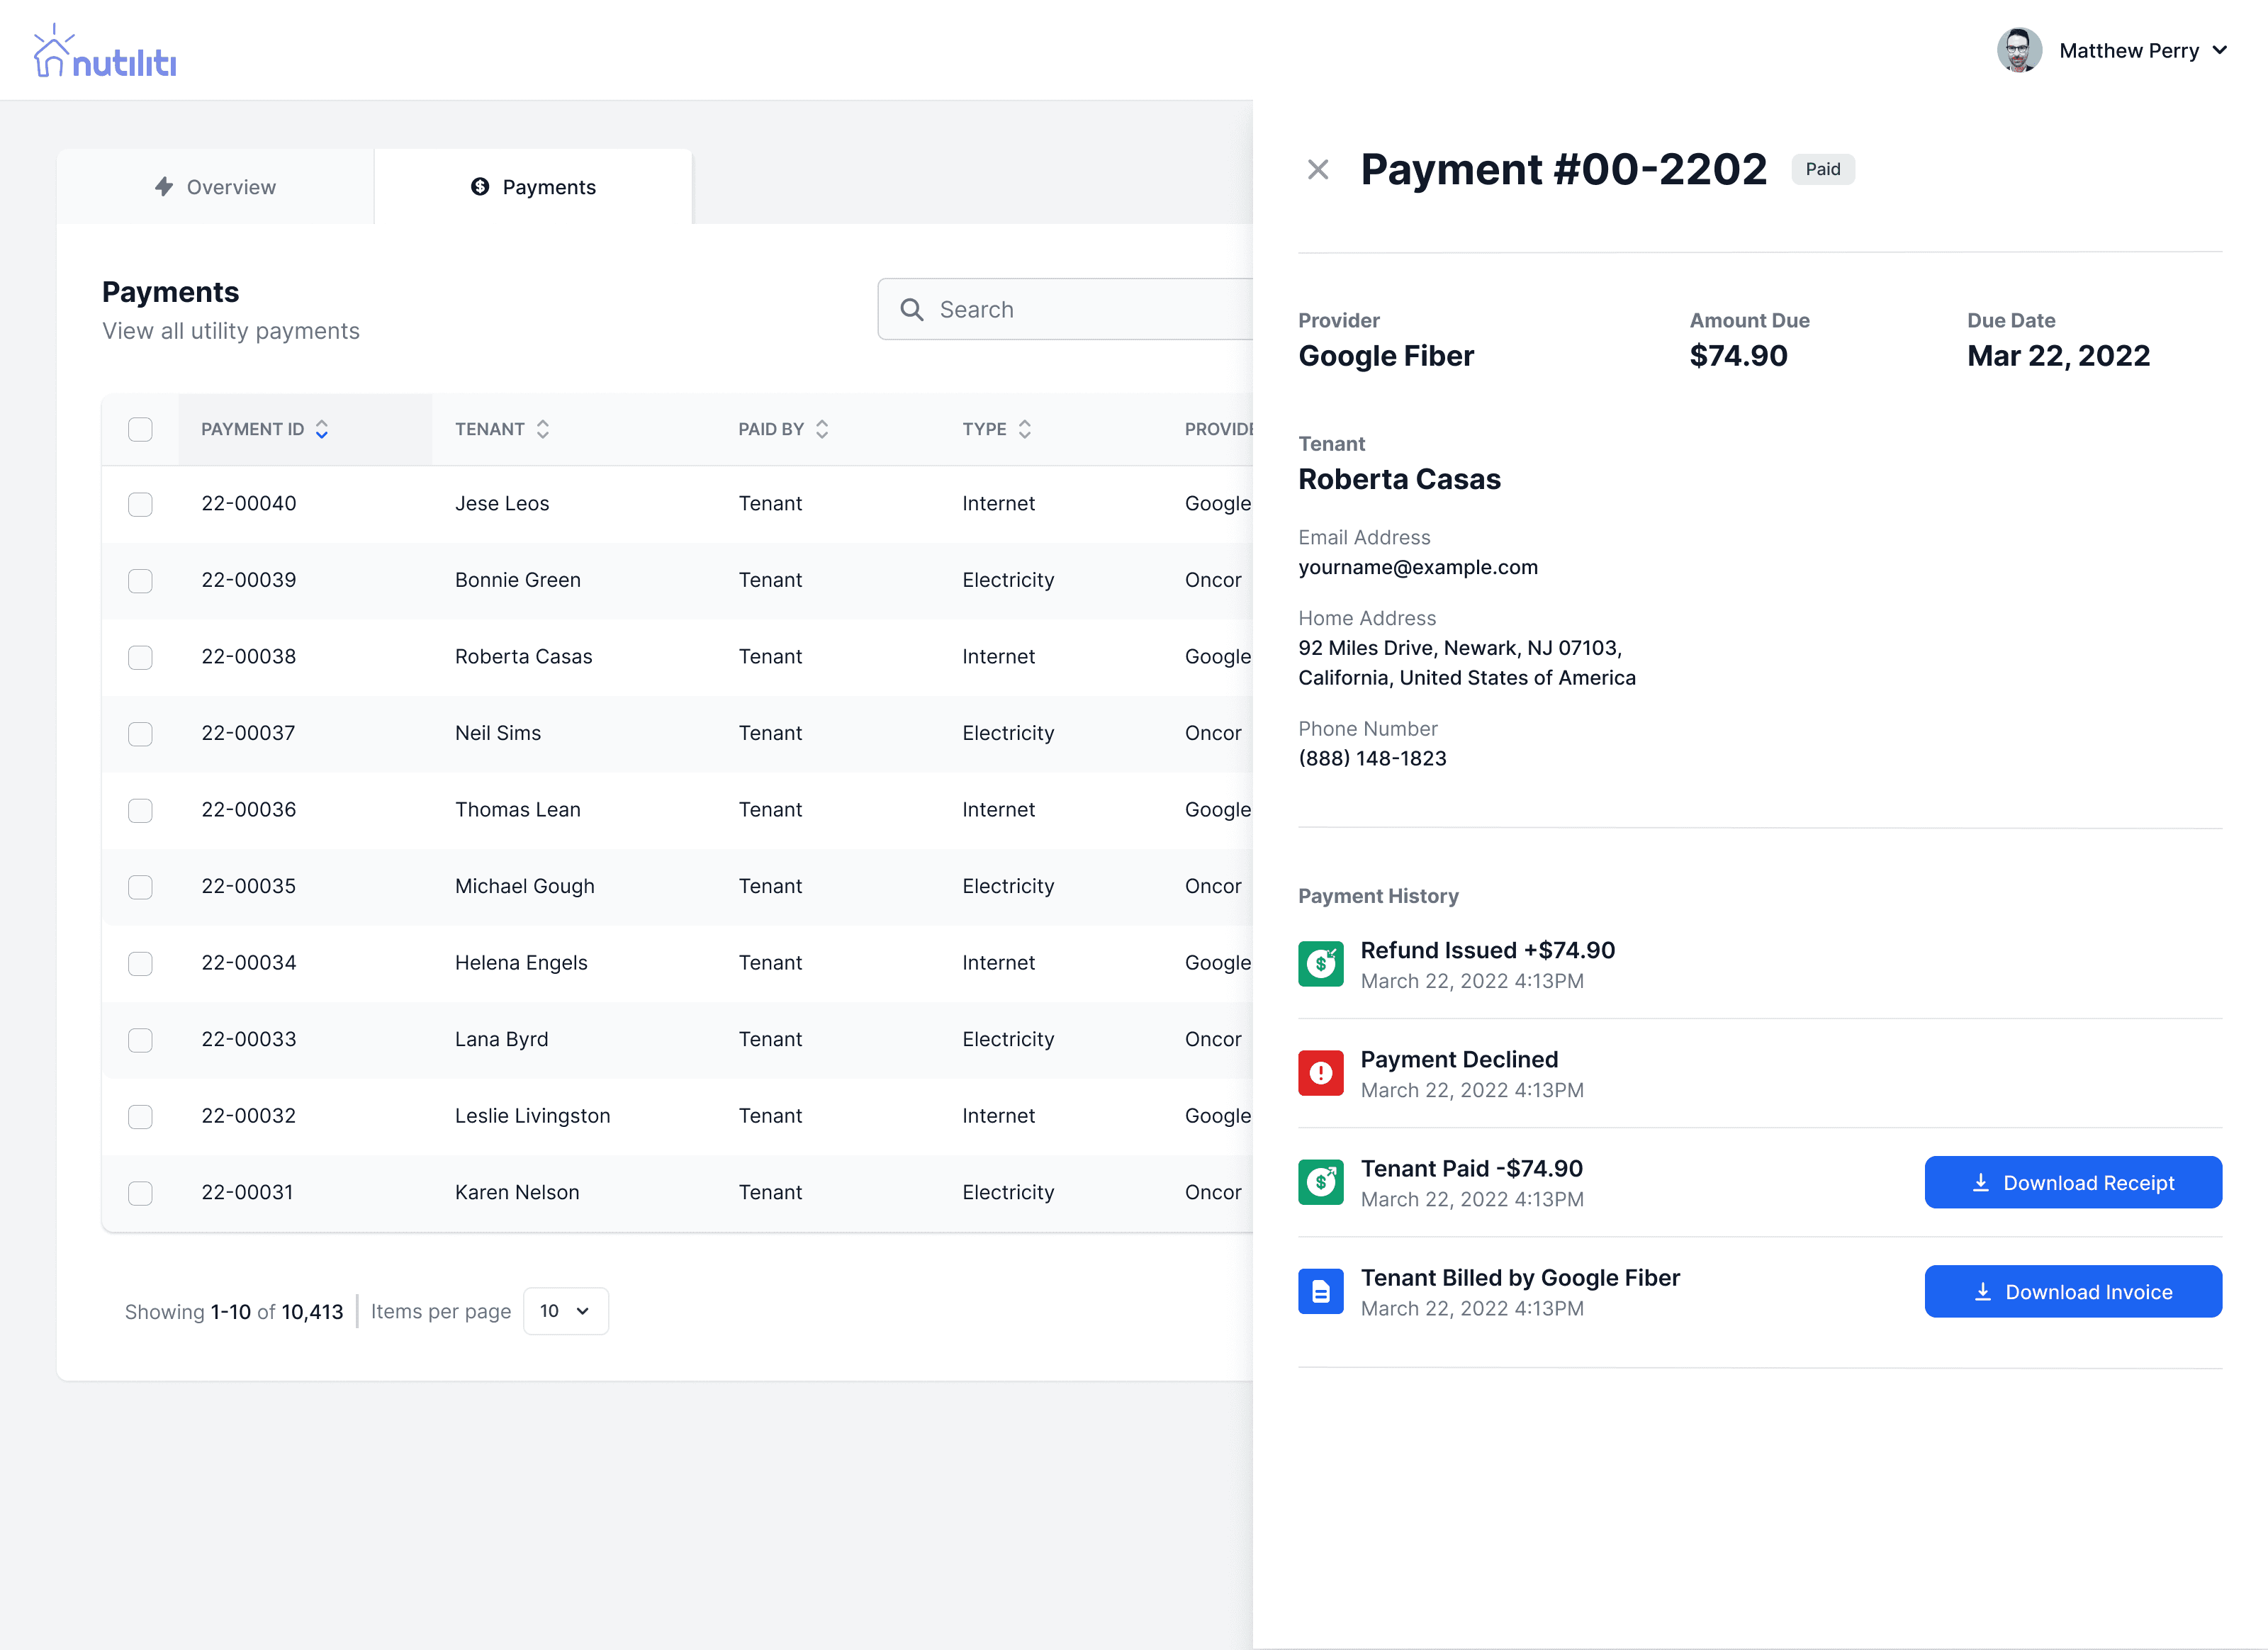Switch to the Overview tab

tap(215, 186)
